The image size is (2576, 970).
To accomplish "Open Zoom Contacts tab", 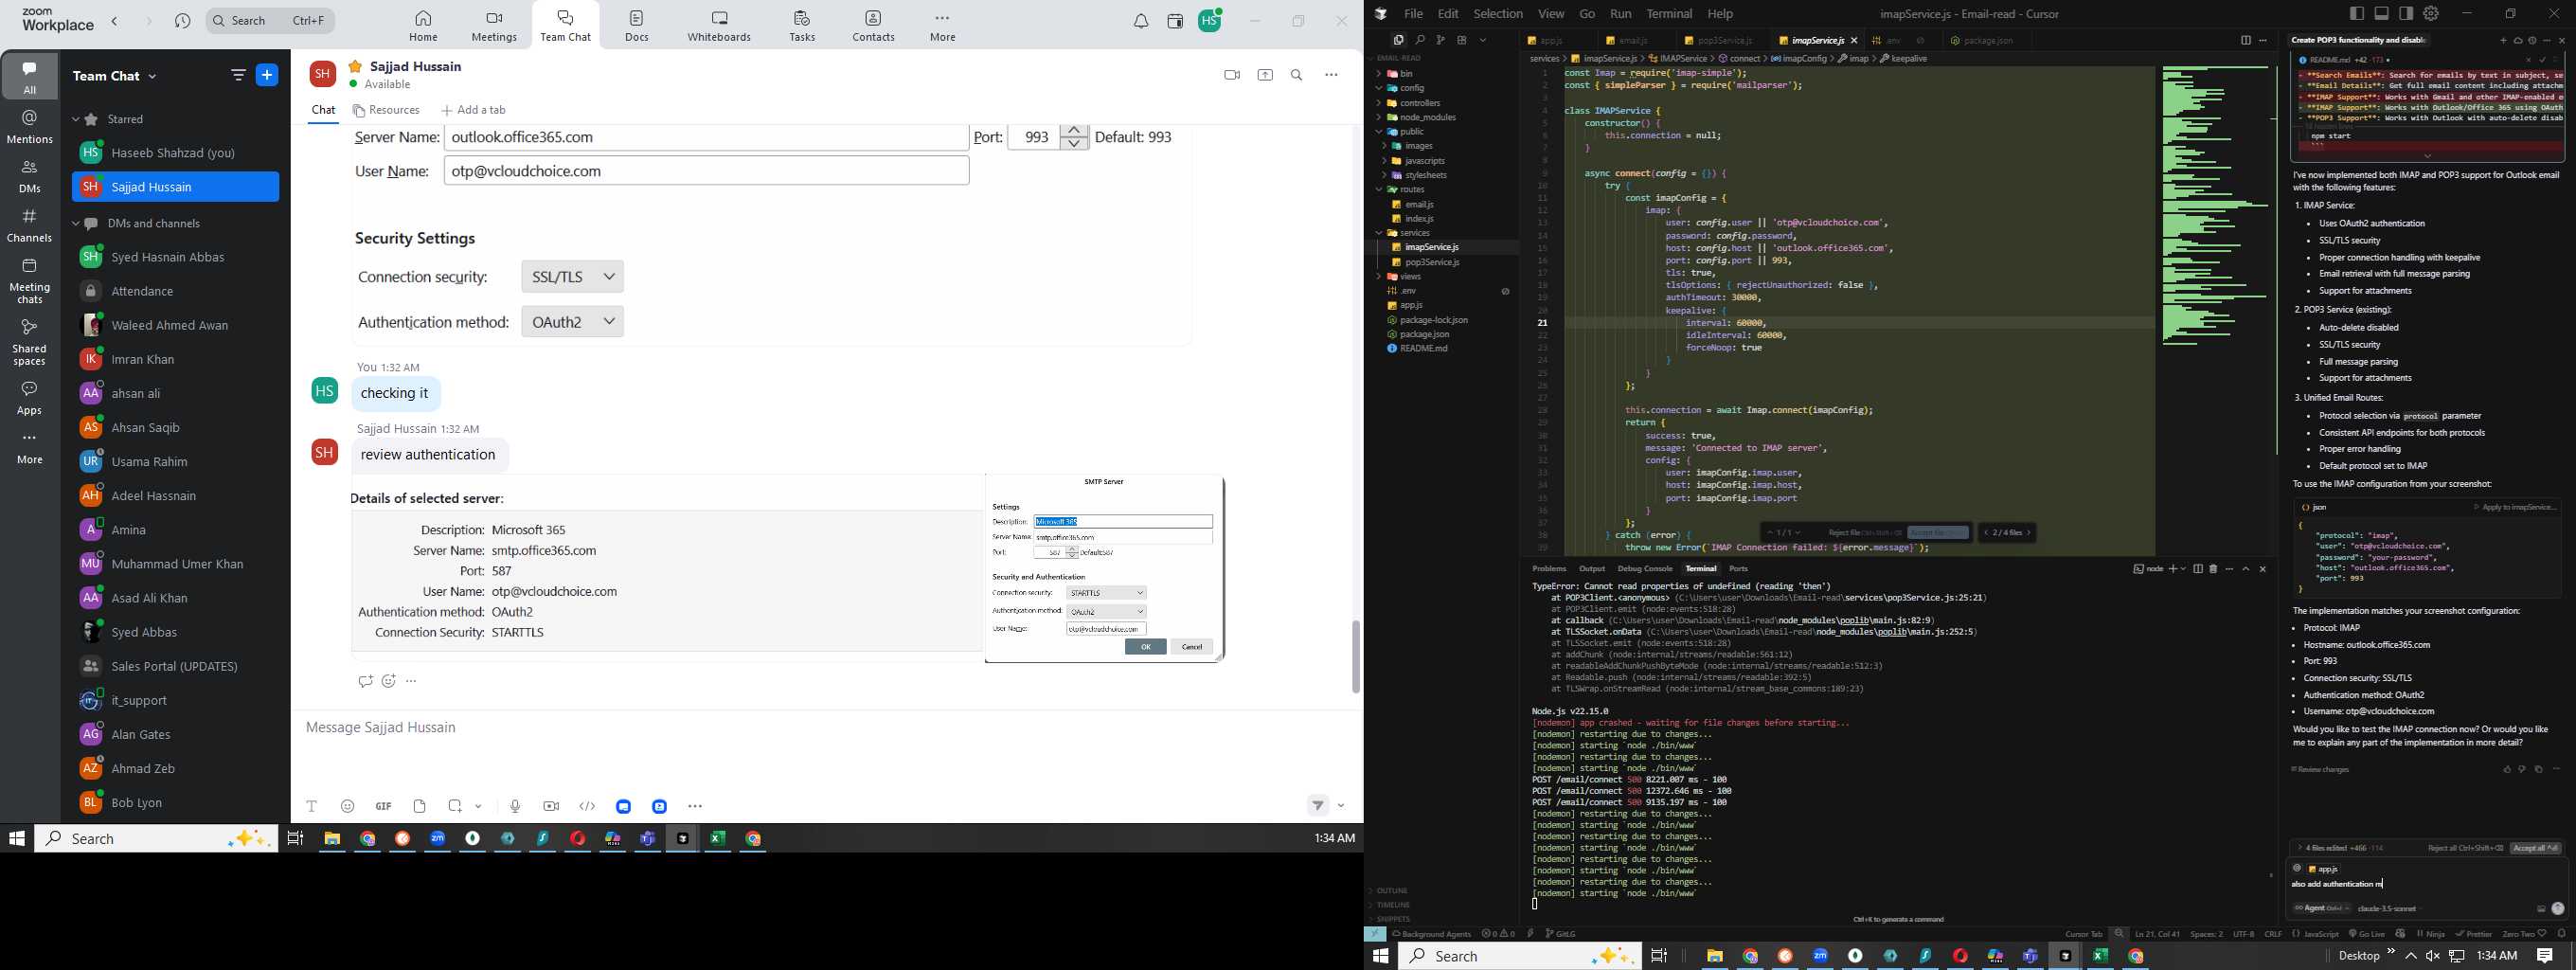I will (873, 26).
